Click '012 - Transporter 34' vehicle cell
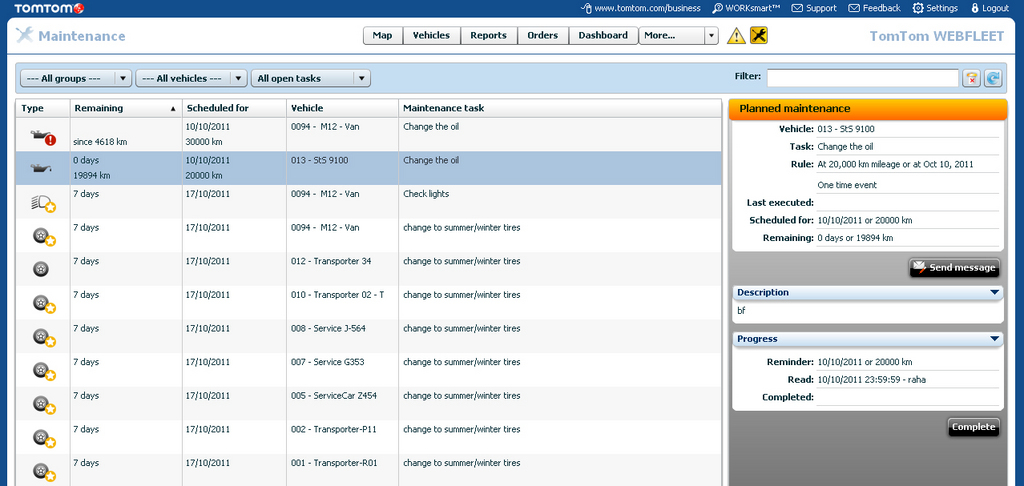 coord(331,261)
